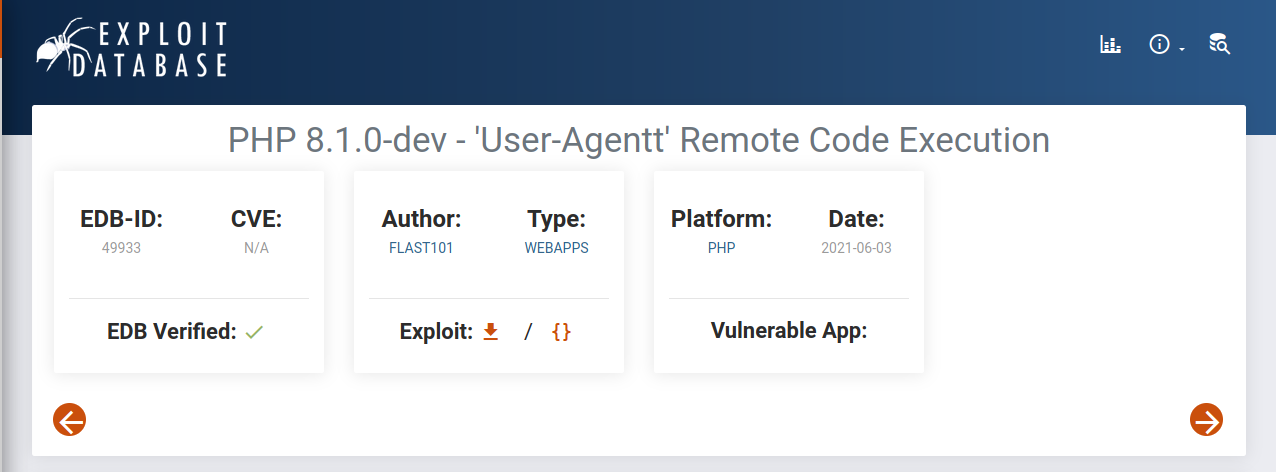
Task: Click the EDB Verified label
Action: pos(172,331)
